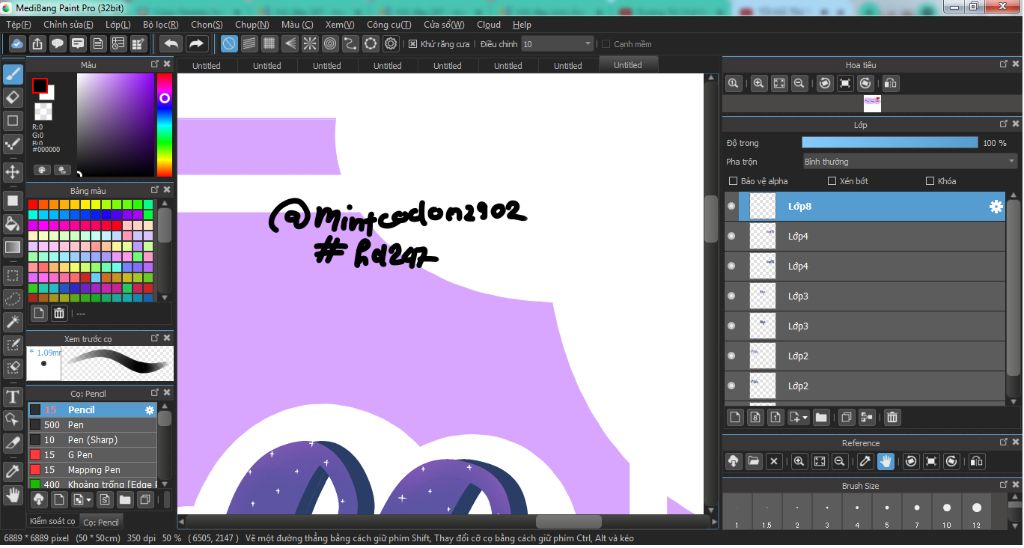Duplicate the layer using Layer panel icon
Screen dimensions: 1024x548
(846, 417)
